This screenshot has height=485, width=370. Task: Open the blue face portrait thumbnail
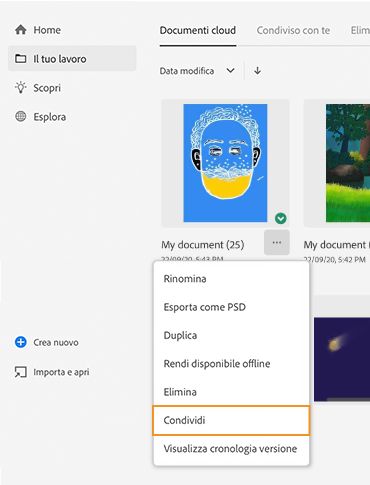point(225,163)
